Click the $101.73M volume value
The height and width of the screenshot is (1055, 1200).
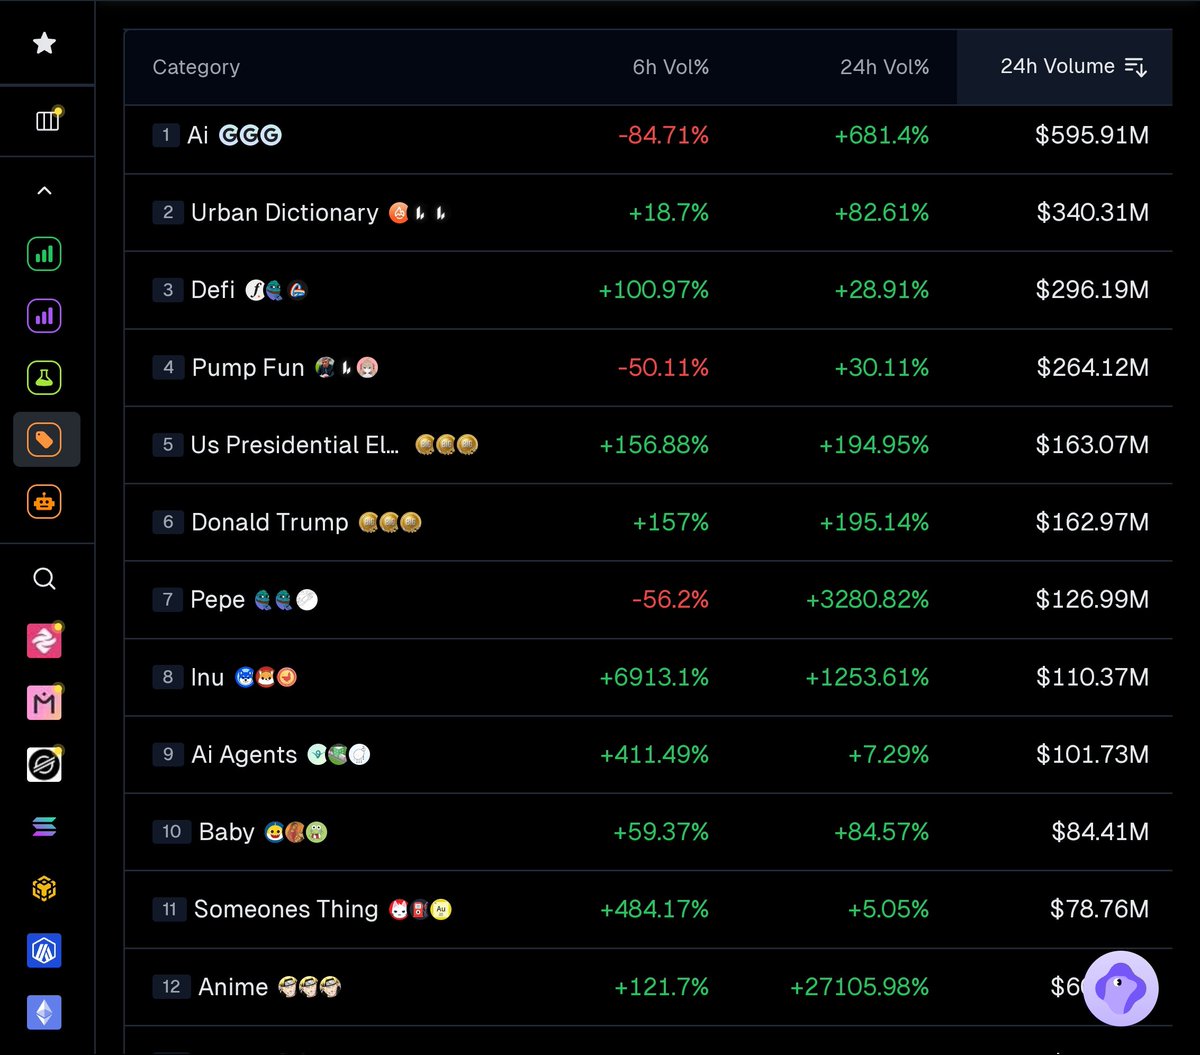pos(1093,755)
